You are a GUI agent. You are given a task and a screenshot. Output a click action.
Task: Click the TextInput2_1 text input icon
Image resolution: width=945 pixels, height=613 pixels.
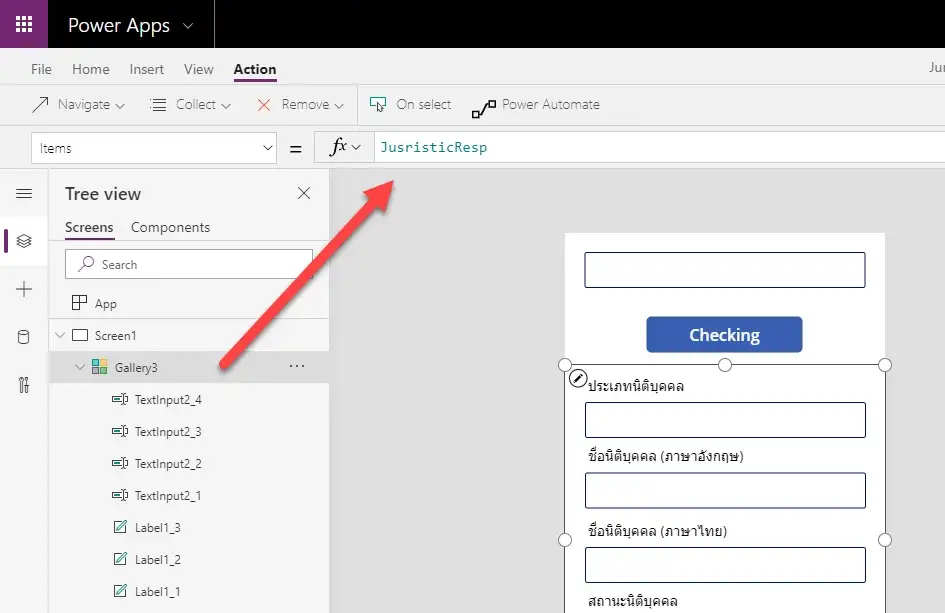[x=120, y=495]
